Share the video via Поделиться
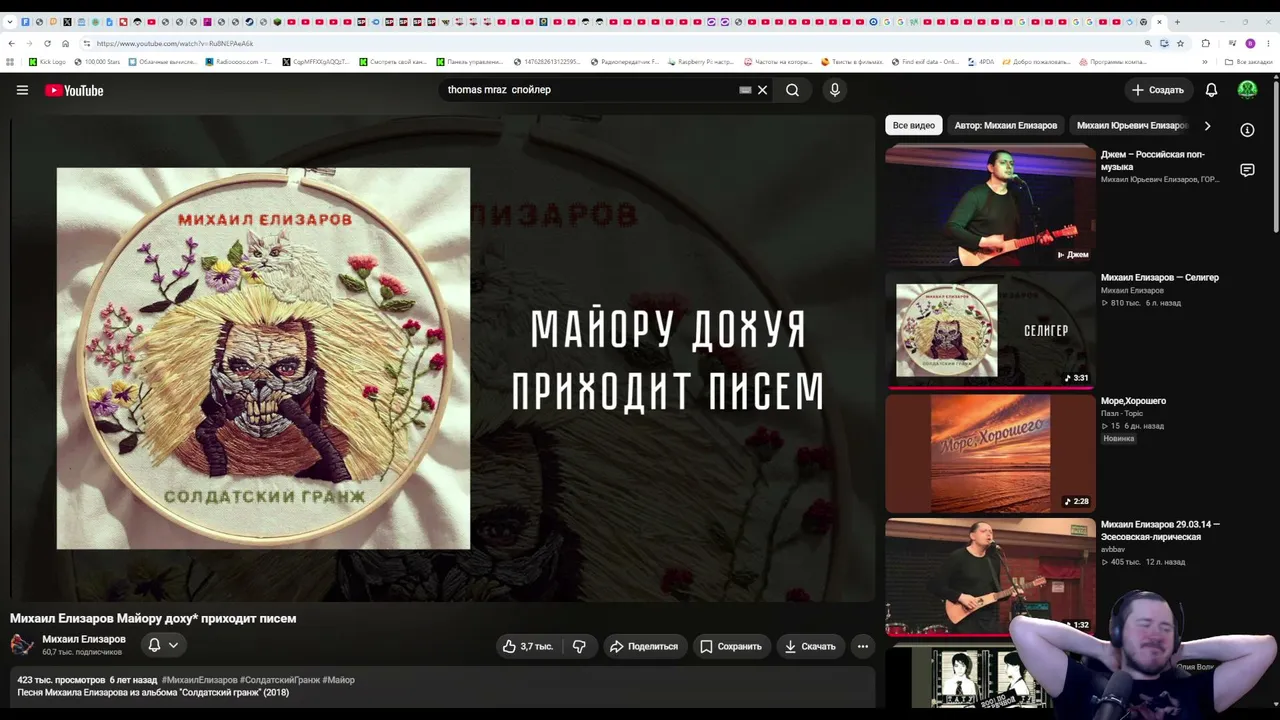This screenshot has width=1280, height=720. pyautogui.click(x=644, y=646)
